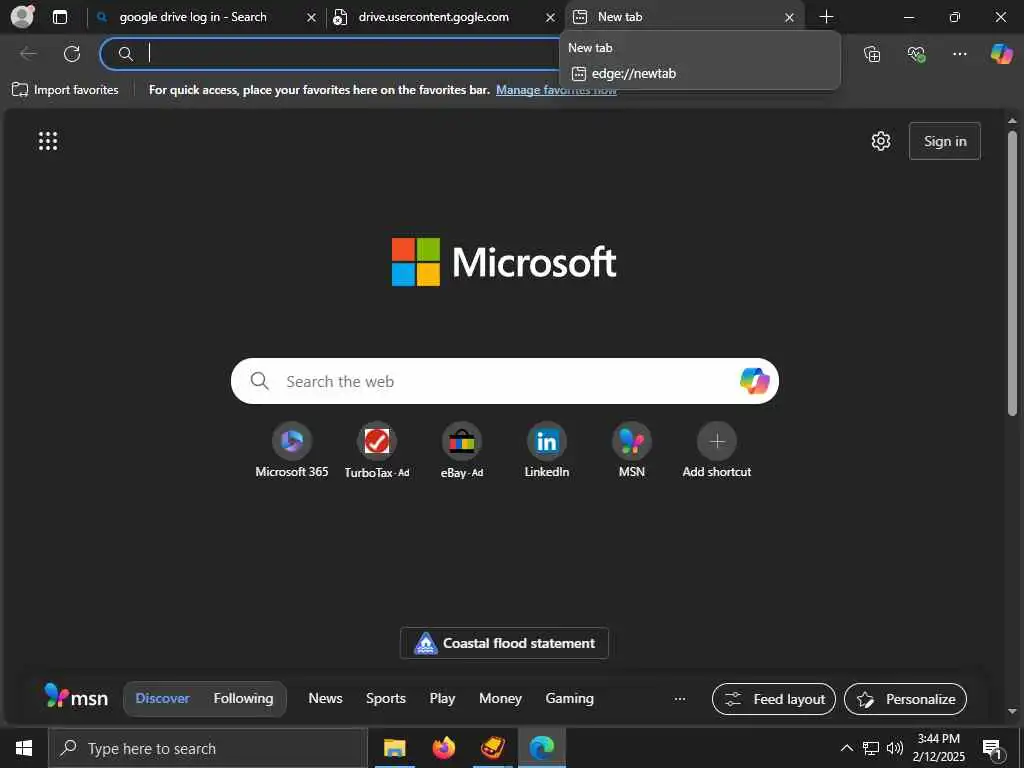The height and width of the screenshot is (768, 1024).
Task: Open Firefox from taskbar
Action: pyautogui.click(x=443, y=748)
